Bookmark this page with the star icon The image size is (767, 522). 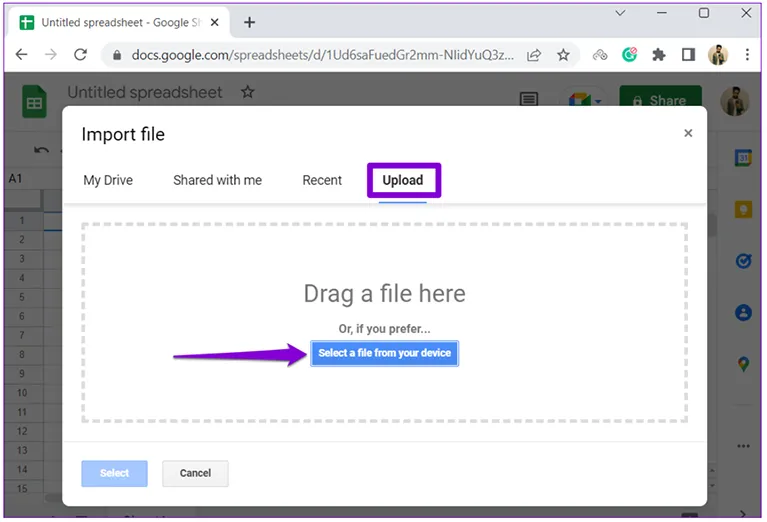pos(563,55)
